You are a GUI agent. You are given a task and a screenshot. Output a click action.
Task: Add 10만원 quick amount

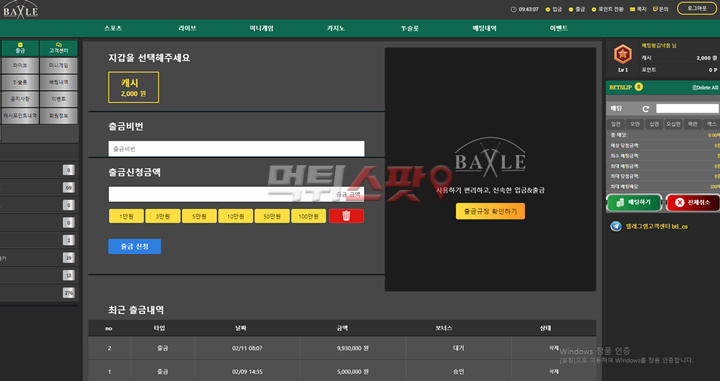pyautogui.click(x=236, y=216)
